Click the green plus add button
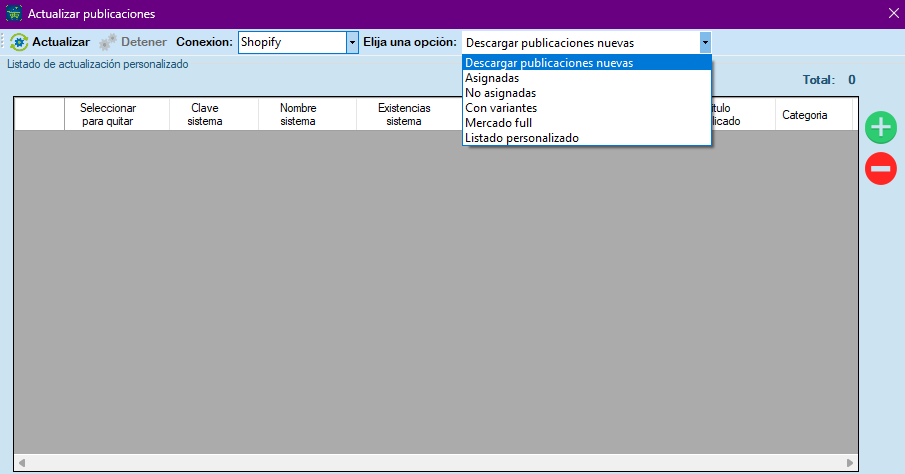Screen dimensions: 905x474 click(x=881, y=127)
